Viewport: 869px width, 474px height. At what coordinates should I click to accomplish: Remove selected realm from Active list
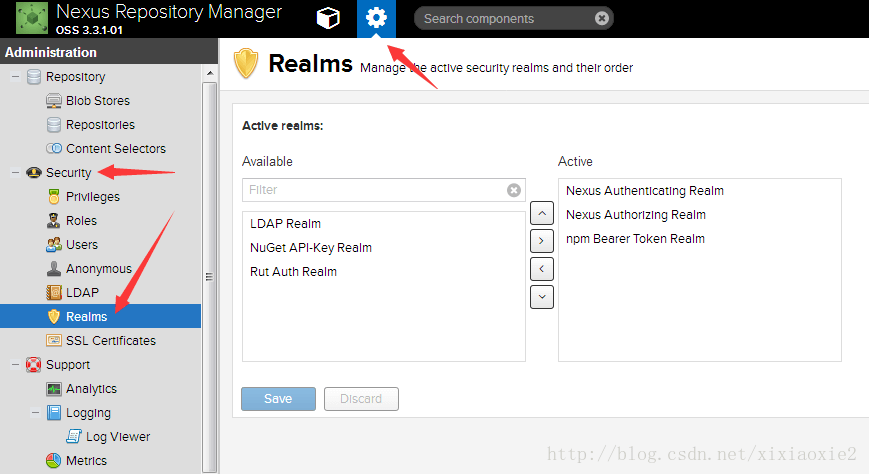coord(541,268)
